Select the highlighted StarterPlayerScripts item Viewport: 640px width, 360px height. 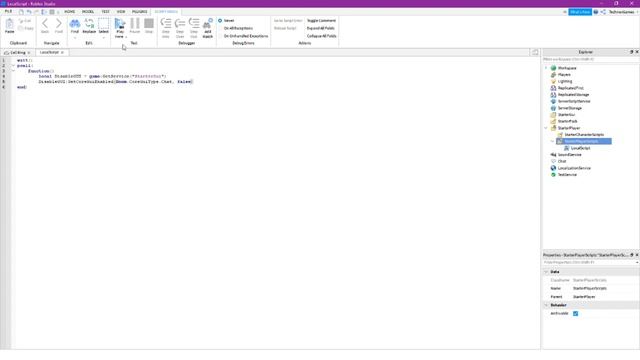(x=584, y=141)
